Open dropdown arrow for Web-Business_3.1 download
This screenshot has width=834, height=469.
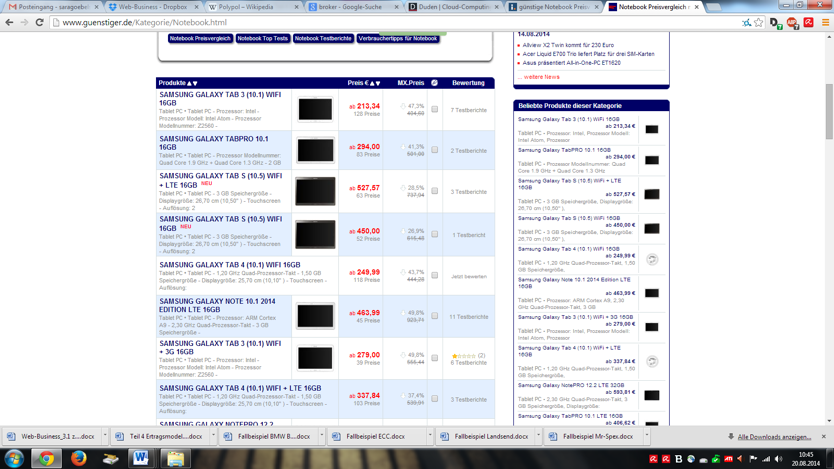pos(102,437)
